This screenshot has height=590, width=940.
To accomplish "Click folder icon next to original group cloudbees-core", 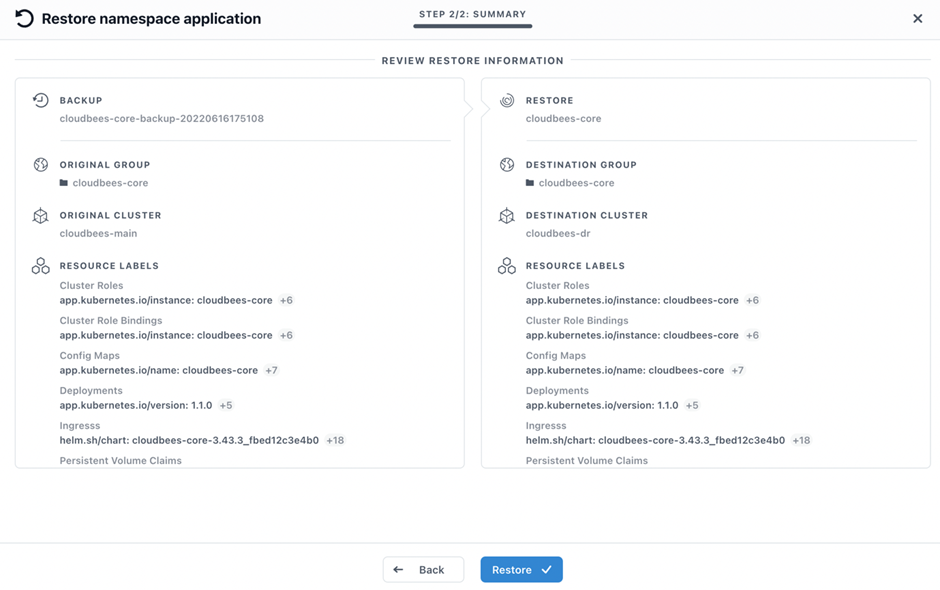I will click(64, 183).
